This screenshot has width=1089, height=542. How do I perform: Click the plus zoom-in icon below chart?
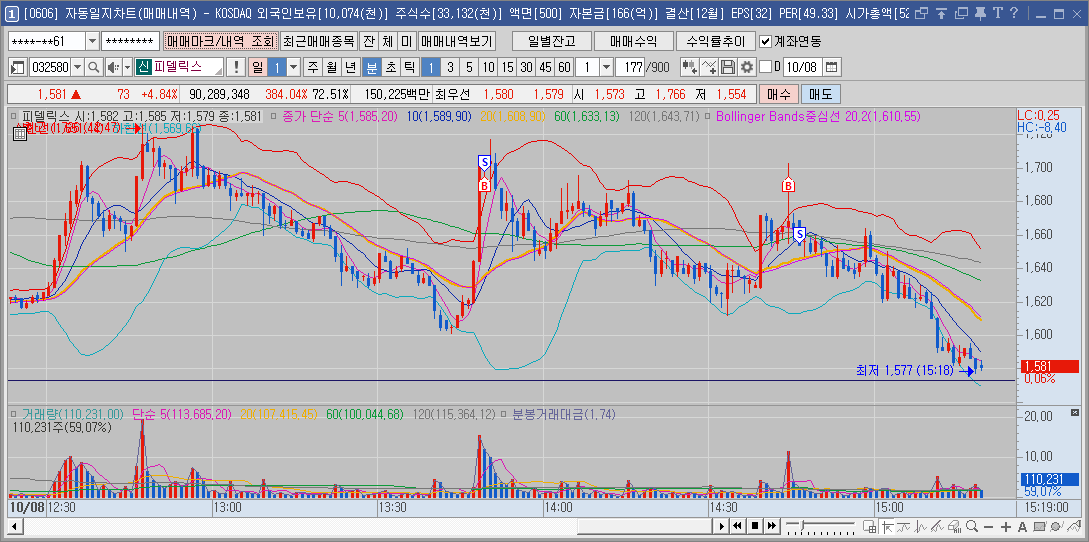[x=1006, y=526]
